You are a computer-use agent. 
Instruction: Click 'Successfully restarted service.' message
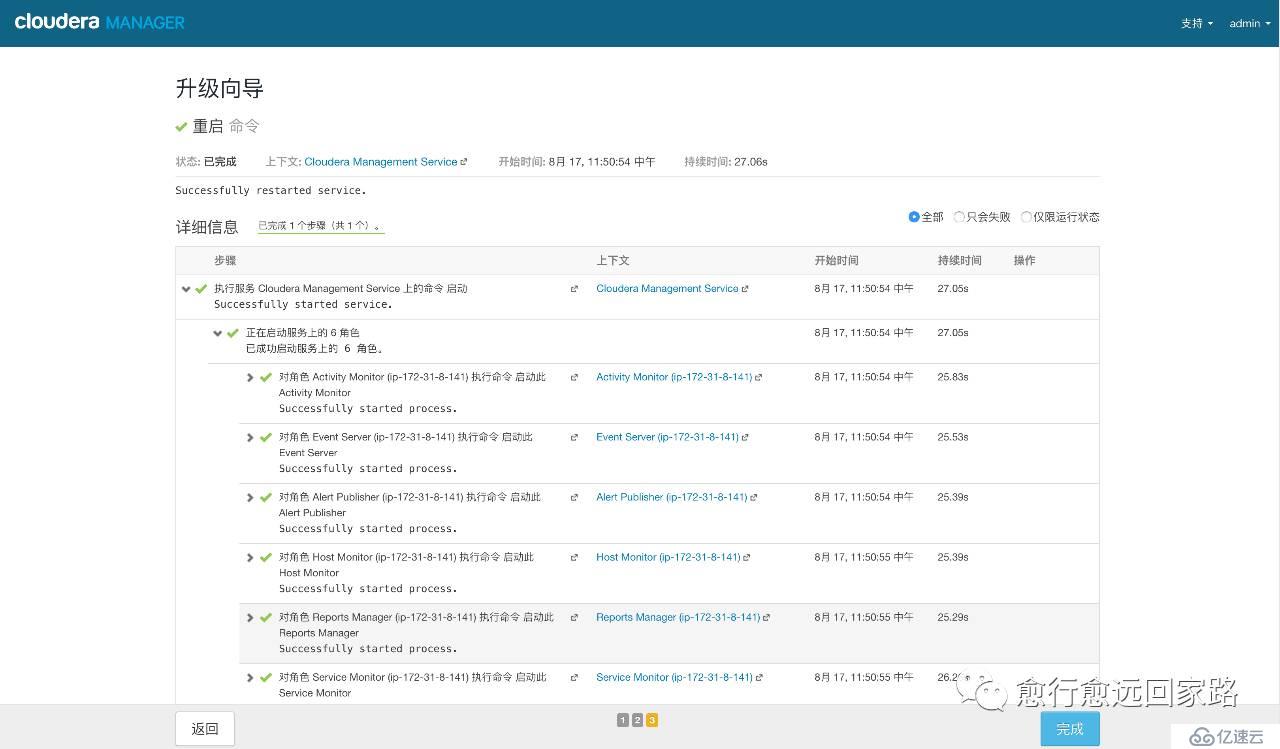pyautogui.click(x=271, y=190)
